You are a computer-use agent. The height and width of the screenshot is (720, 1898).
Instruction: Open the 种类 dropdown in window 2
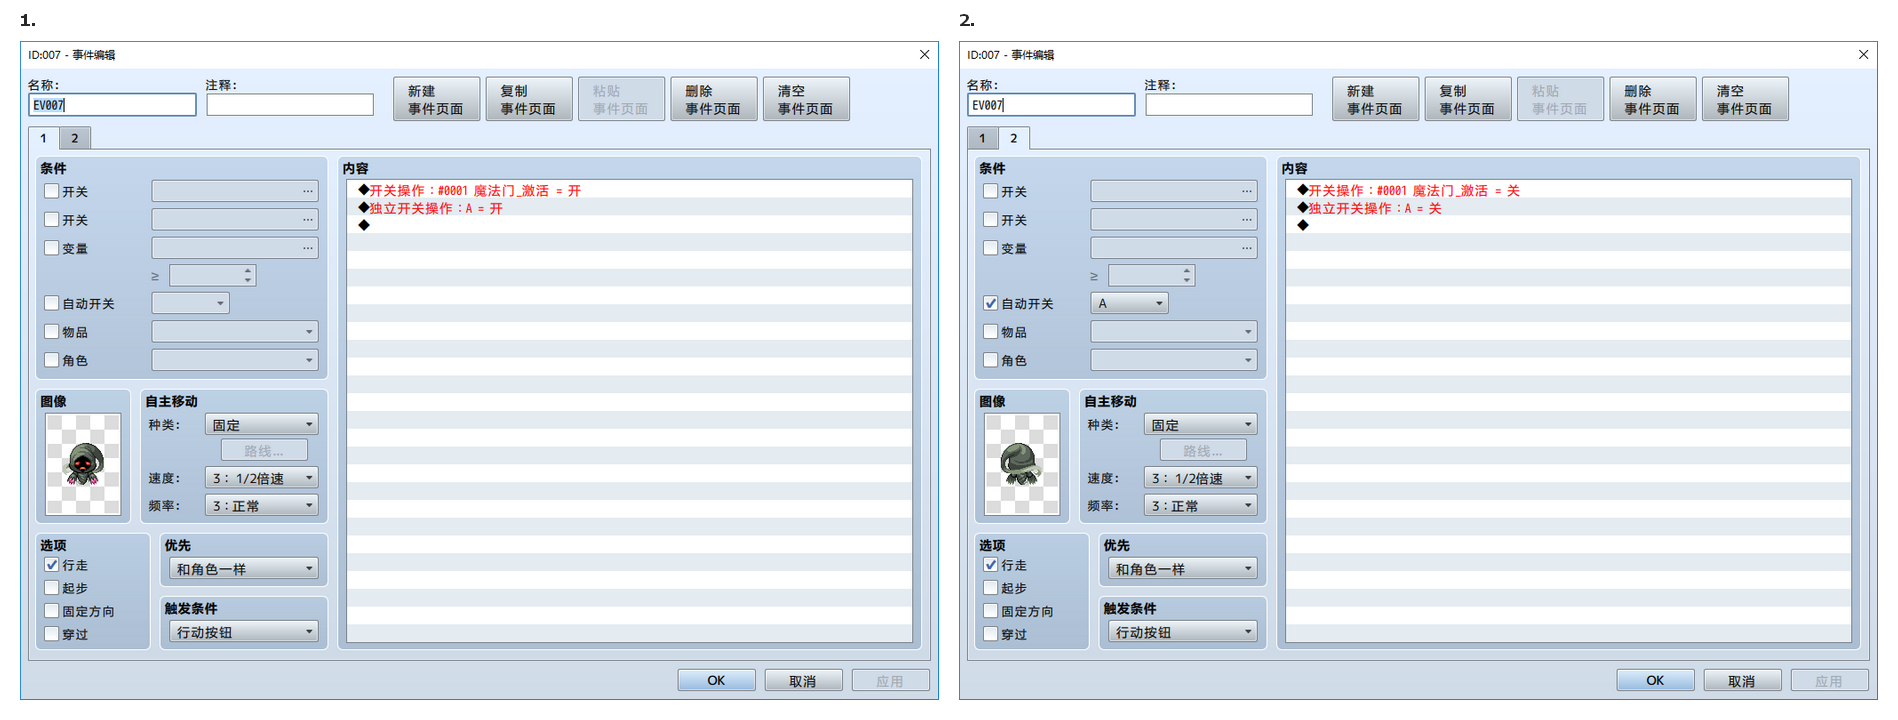[1201, 425]
